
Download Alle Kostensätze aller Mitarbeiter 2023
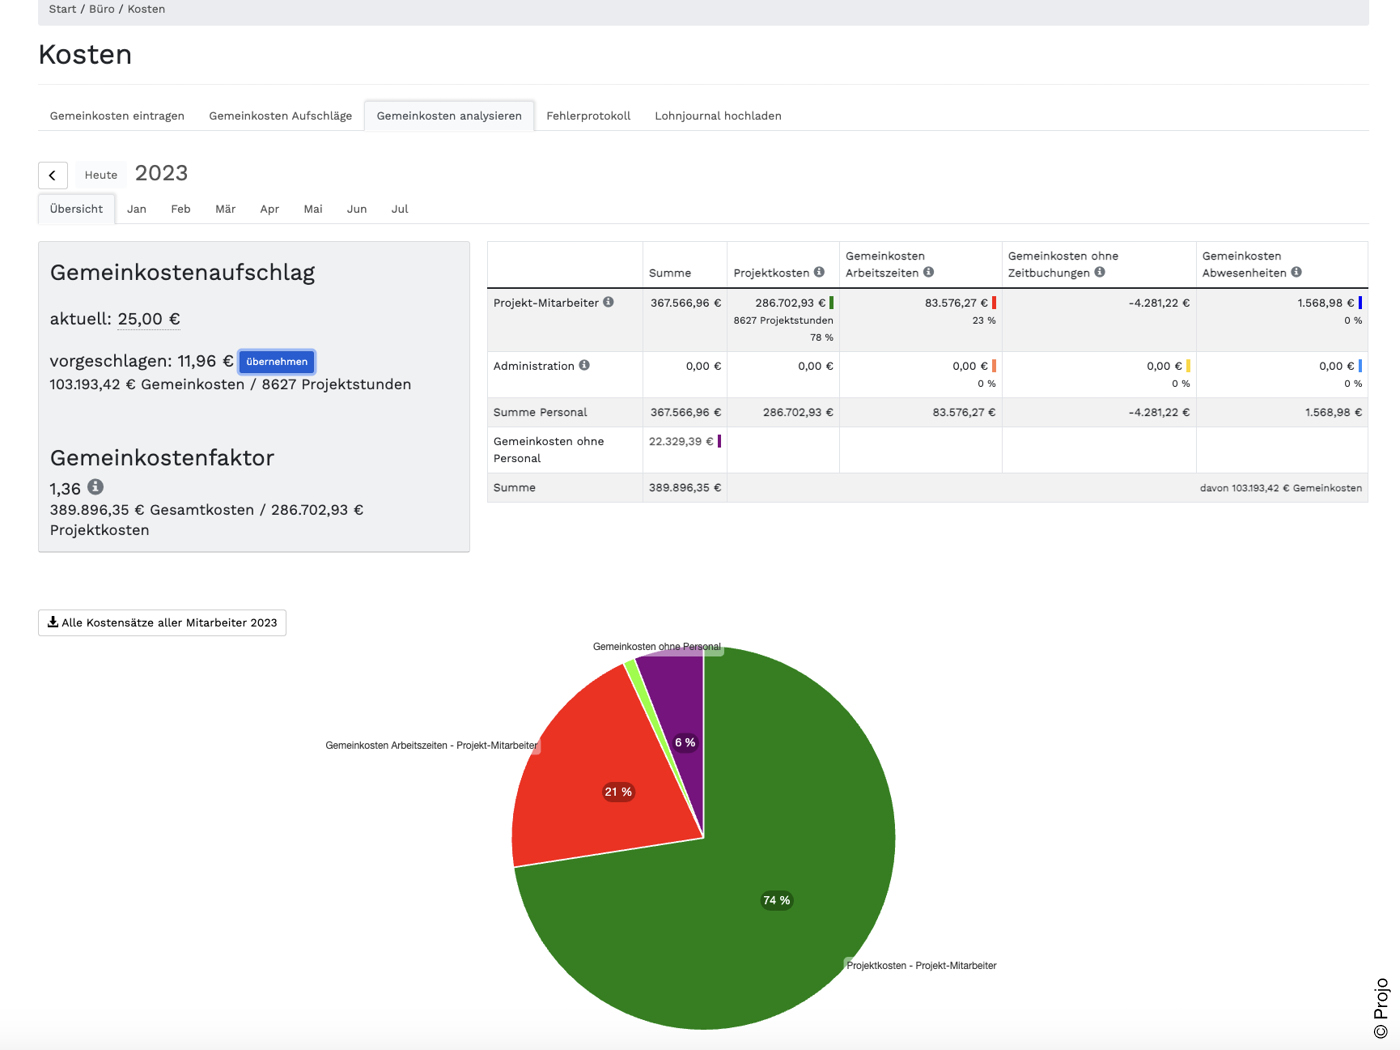pyautogui.click(x=162, y=623)
